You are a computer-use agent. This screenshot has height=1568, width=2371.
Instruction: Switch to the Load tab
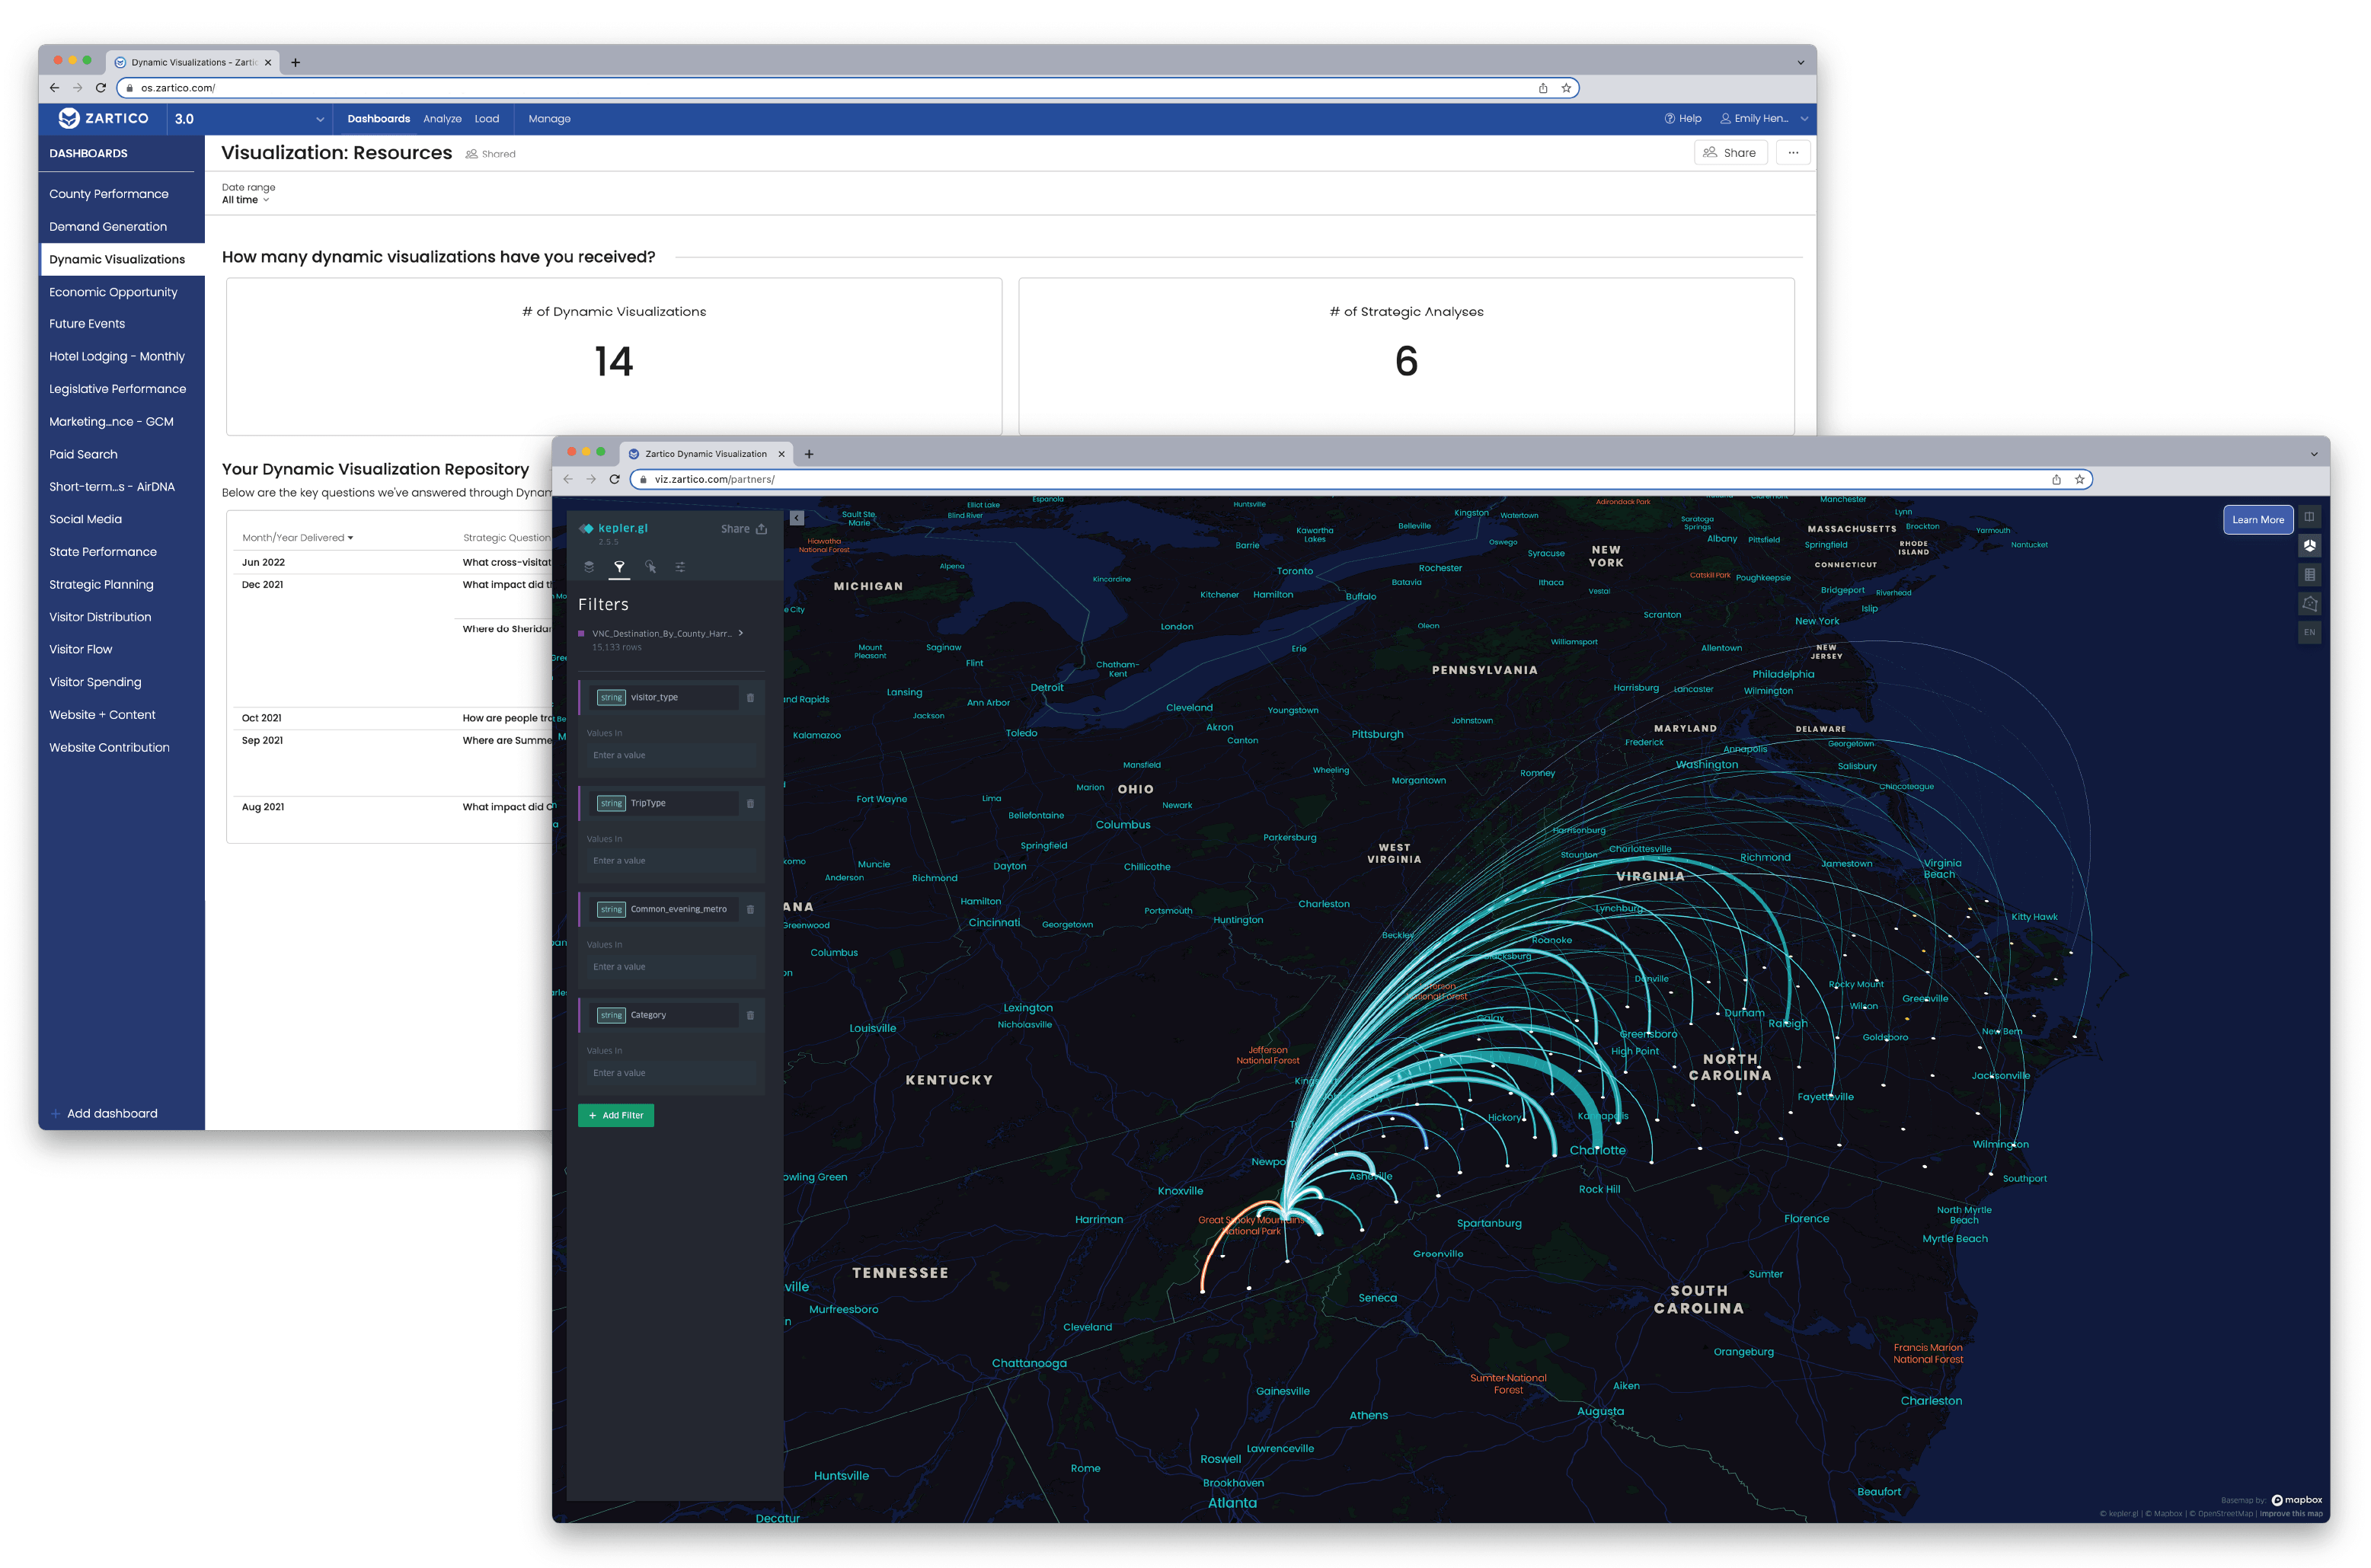pos(487,119)
